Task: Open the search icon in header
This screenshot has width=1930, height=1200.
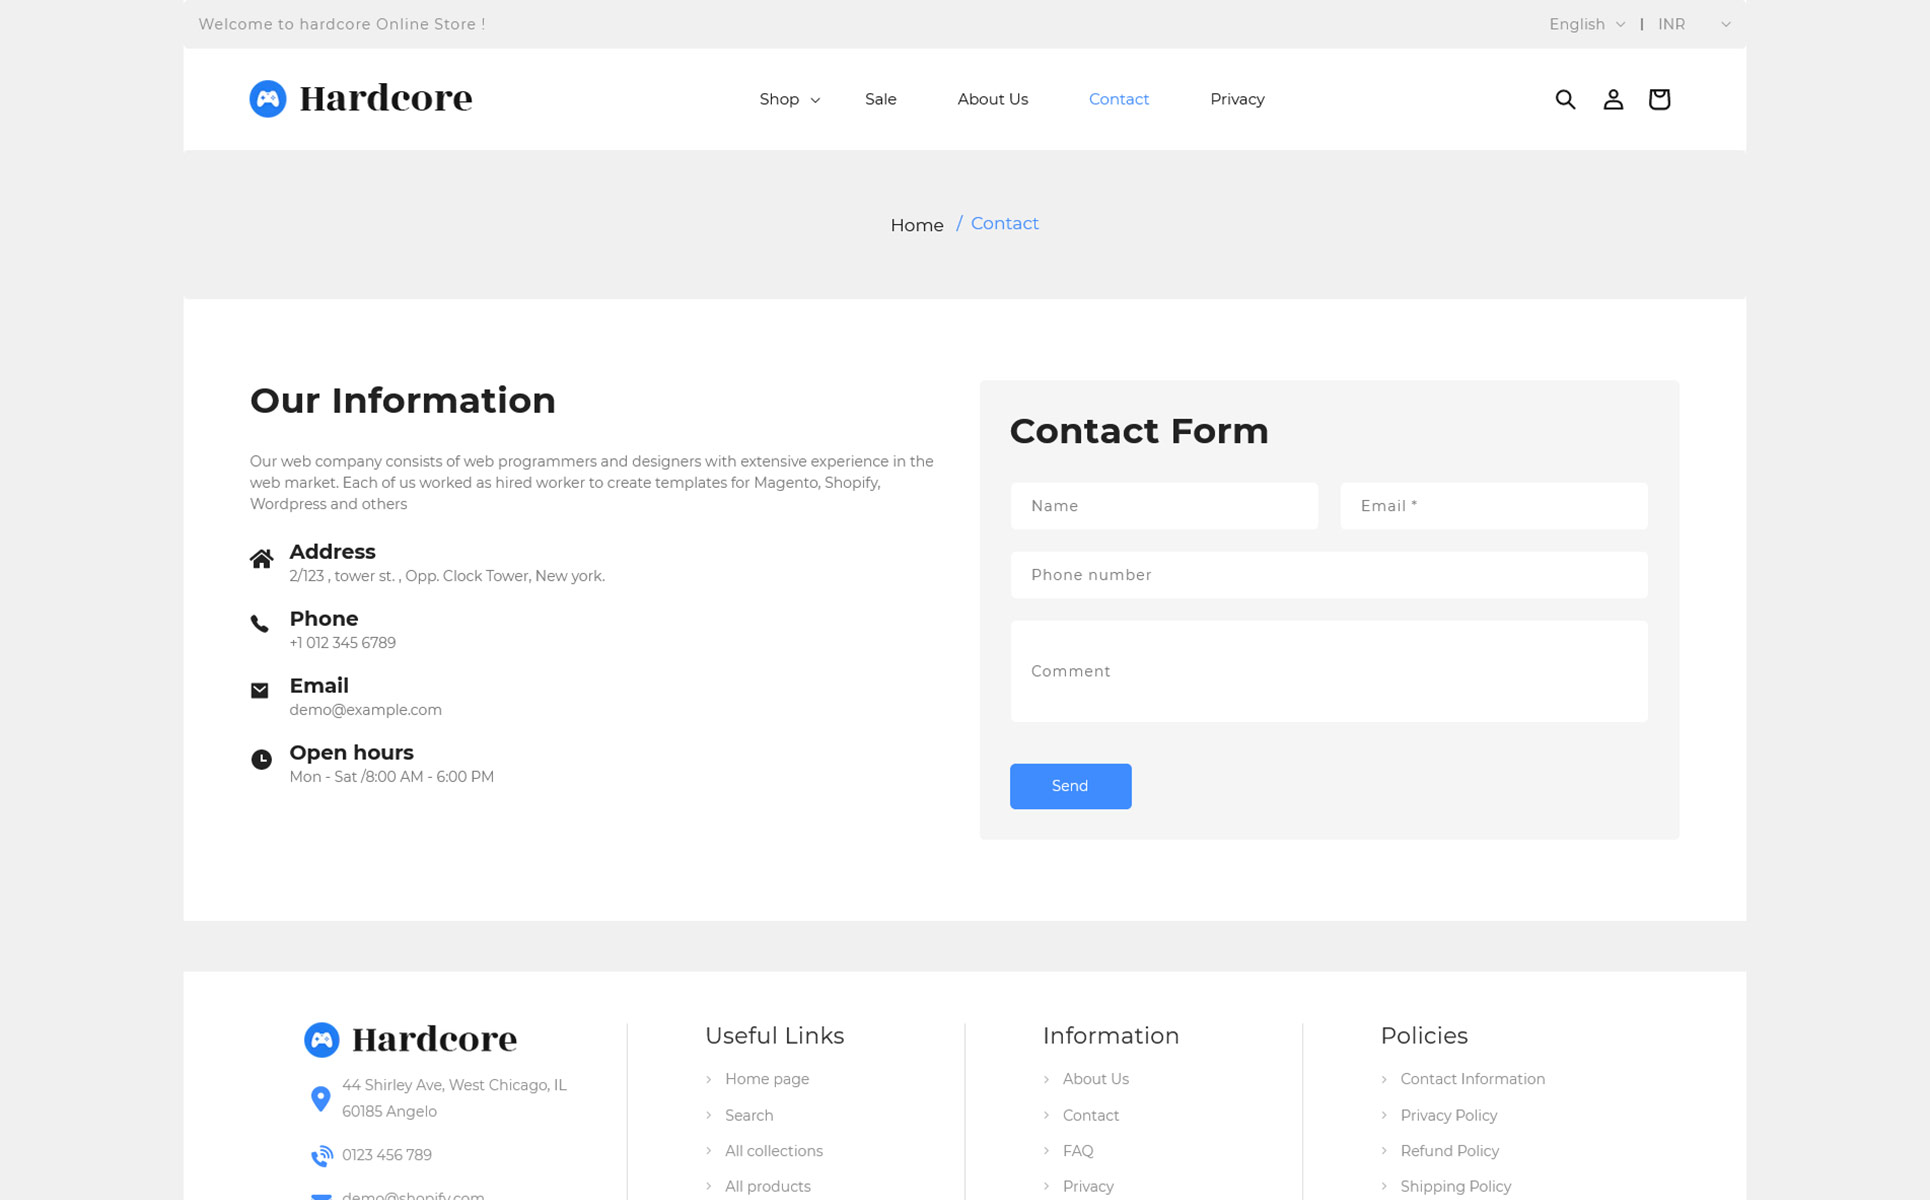Action: [x=1565, y=99]
